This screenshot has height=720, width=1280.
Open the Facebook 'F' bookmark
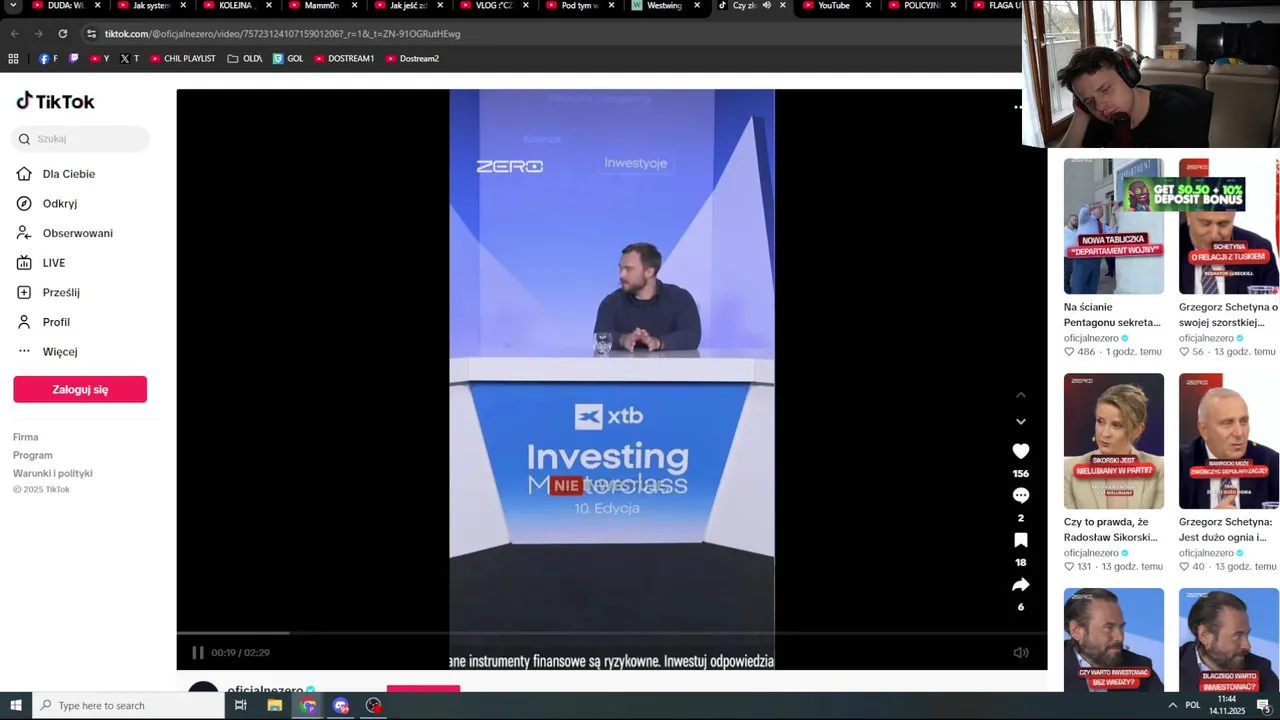click(x=48, y=59)
